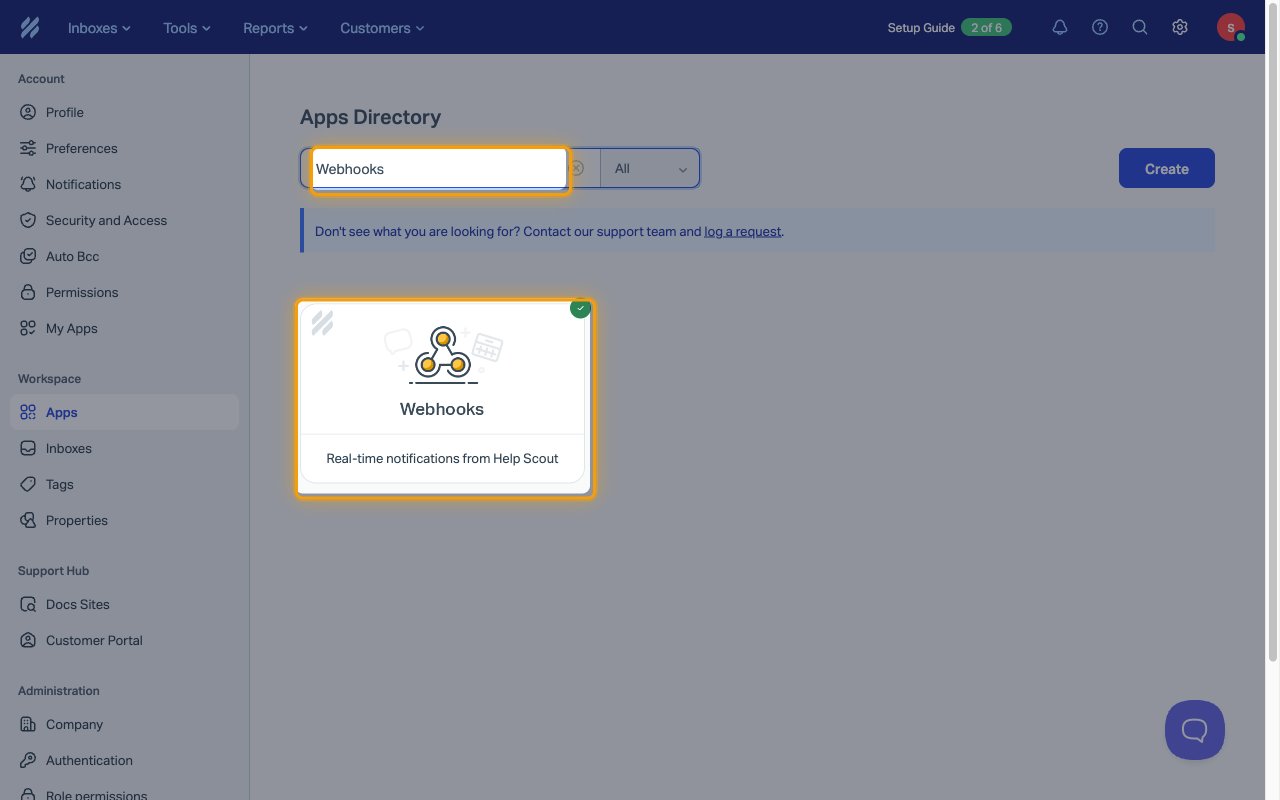Expand the Inboxes menu
Screen dimensions: 1280x800
99,28
